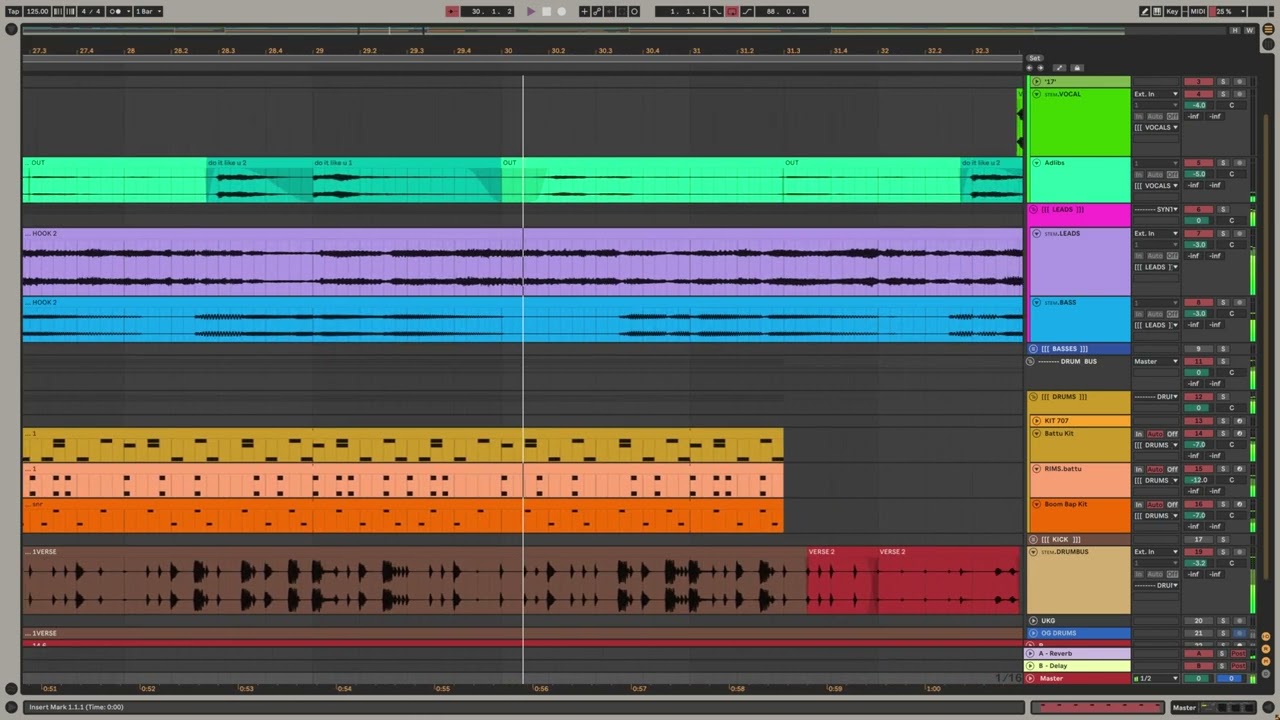Toggle Mixer visibility with M button

coord(1266,662)
